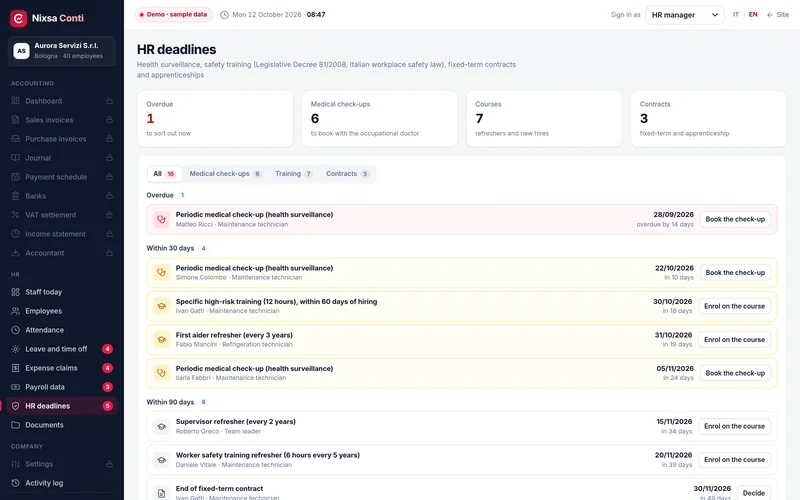
Task: Open the HR manager role dropdown
Action: pyautogui.click(x=685, y=15)
